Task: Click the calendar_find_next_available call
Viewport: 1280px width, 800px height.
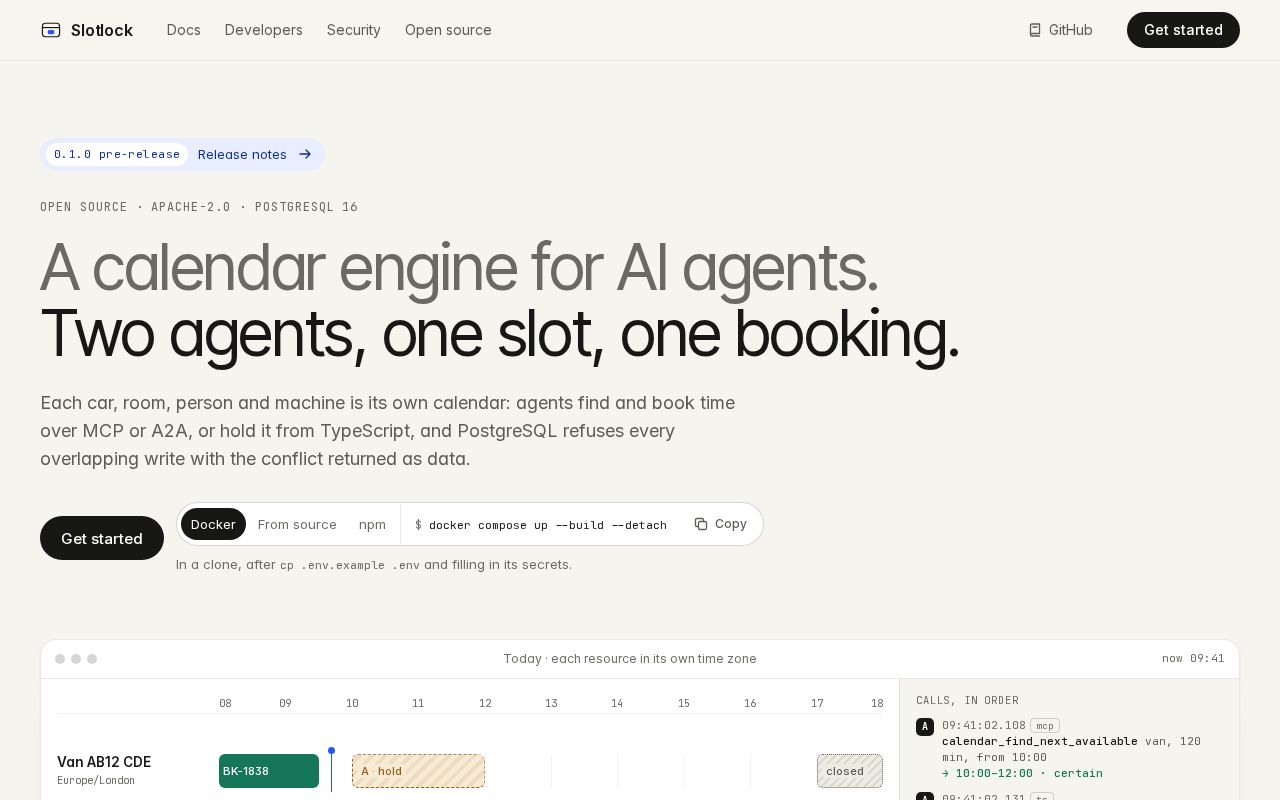Action: [x=1040, y=741]
